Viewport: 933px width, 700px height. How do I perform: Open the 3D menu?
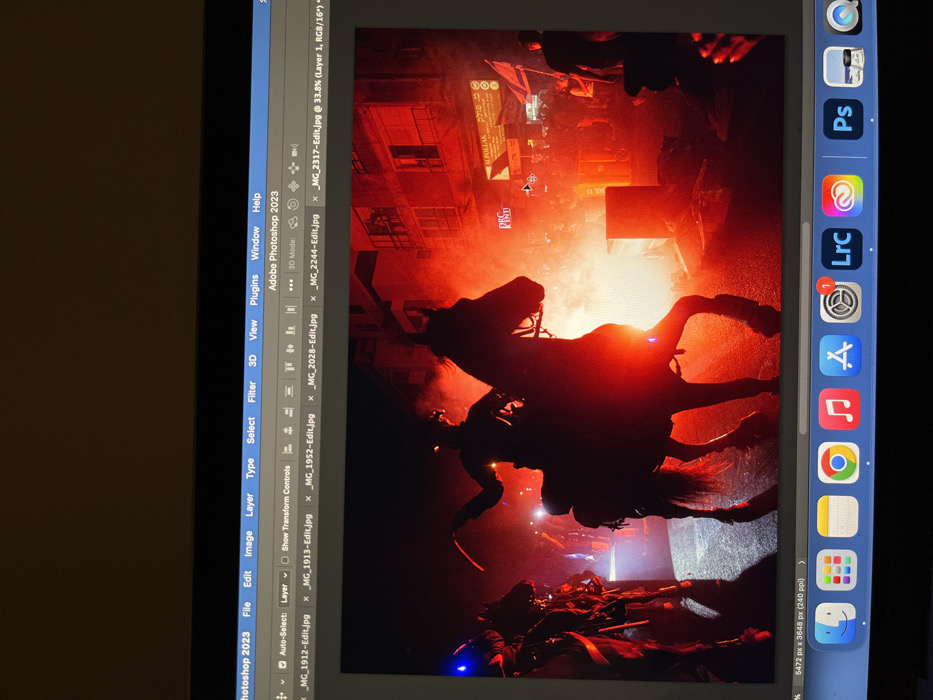point(252,360)
